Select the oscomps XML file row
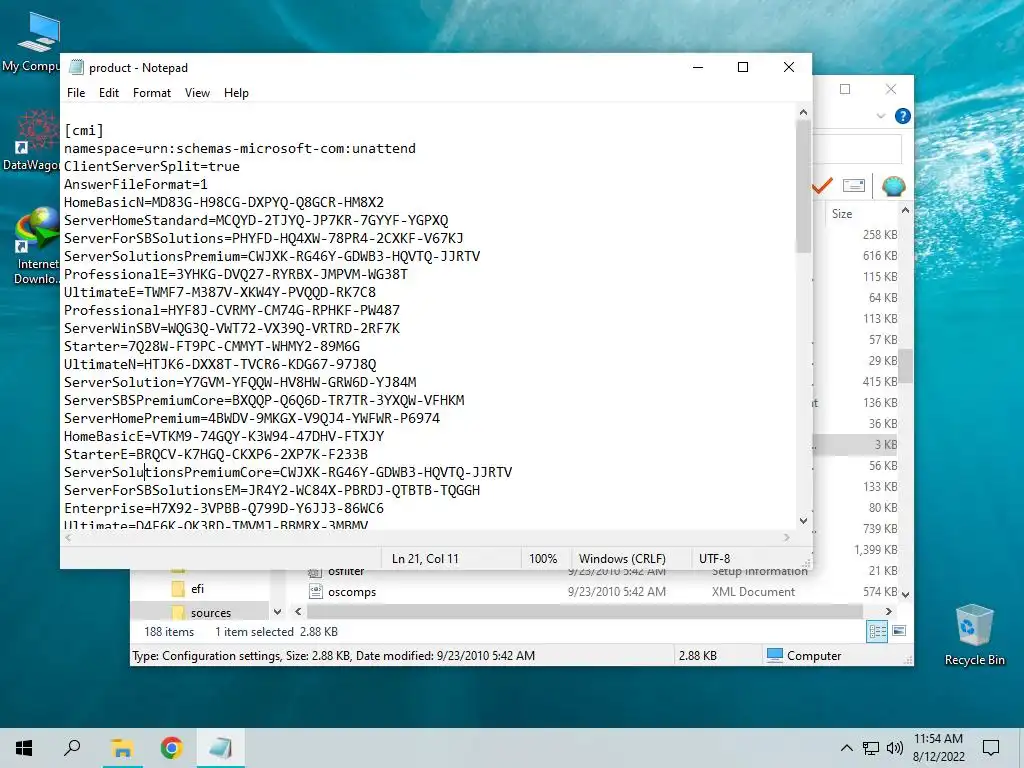The image size is (1024, 768). tap(601, 592)
